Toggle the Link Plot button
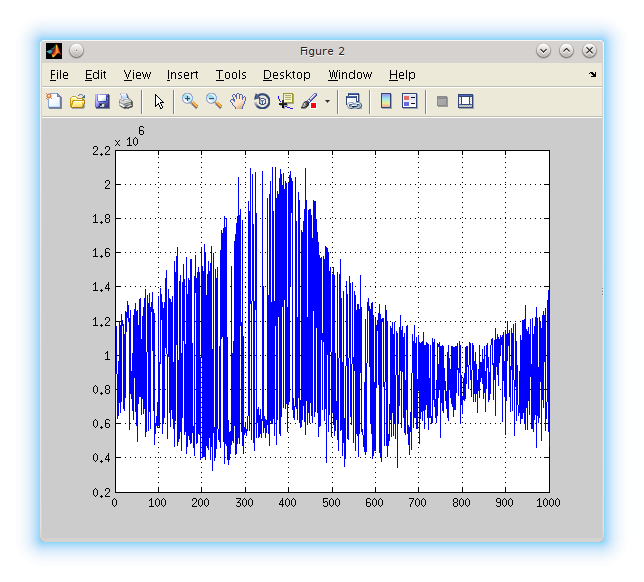The width and height of the screenshot is (644, 582). pyautogui.click(x=354, y=101)
